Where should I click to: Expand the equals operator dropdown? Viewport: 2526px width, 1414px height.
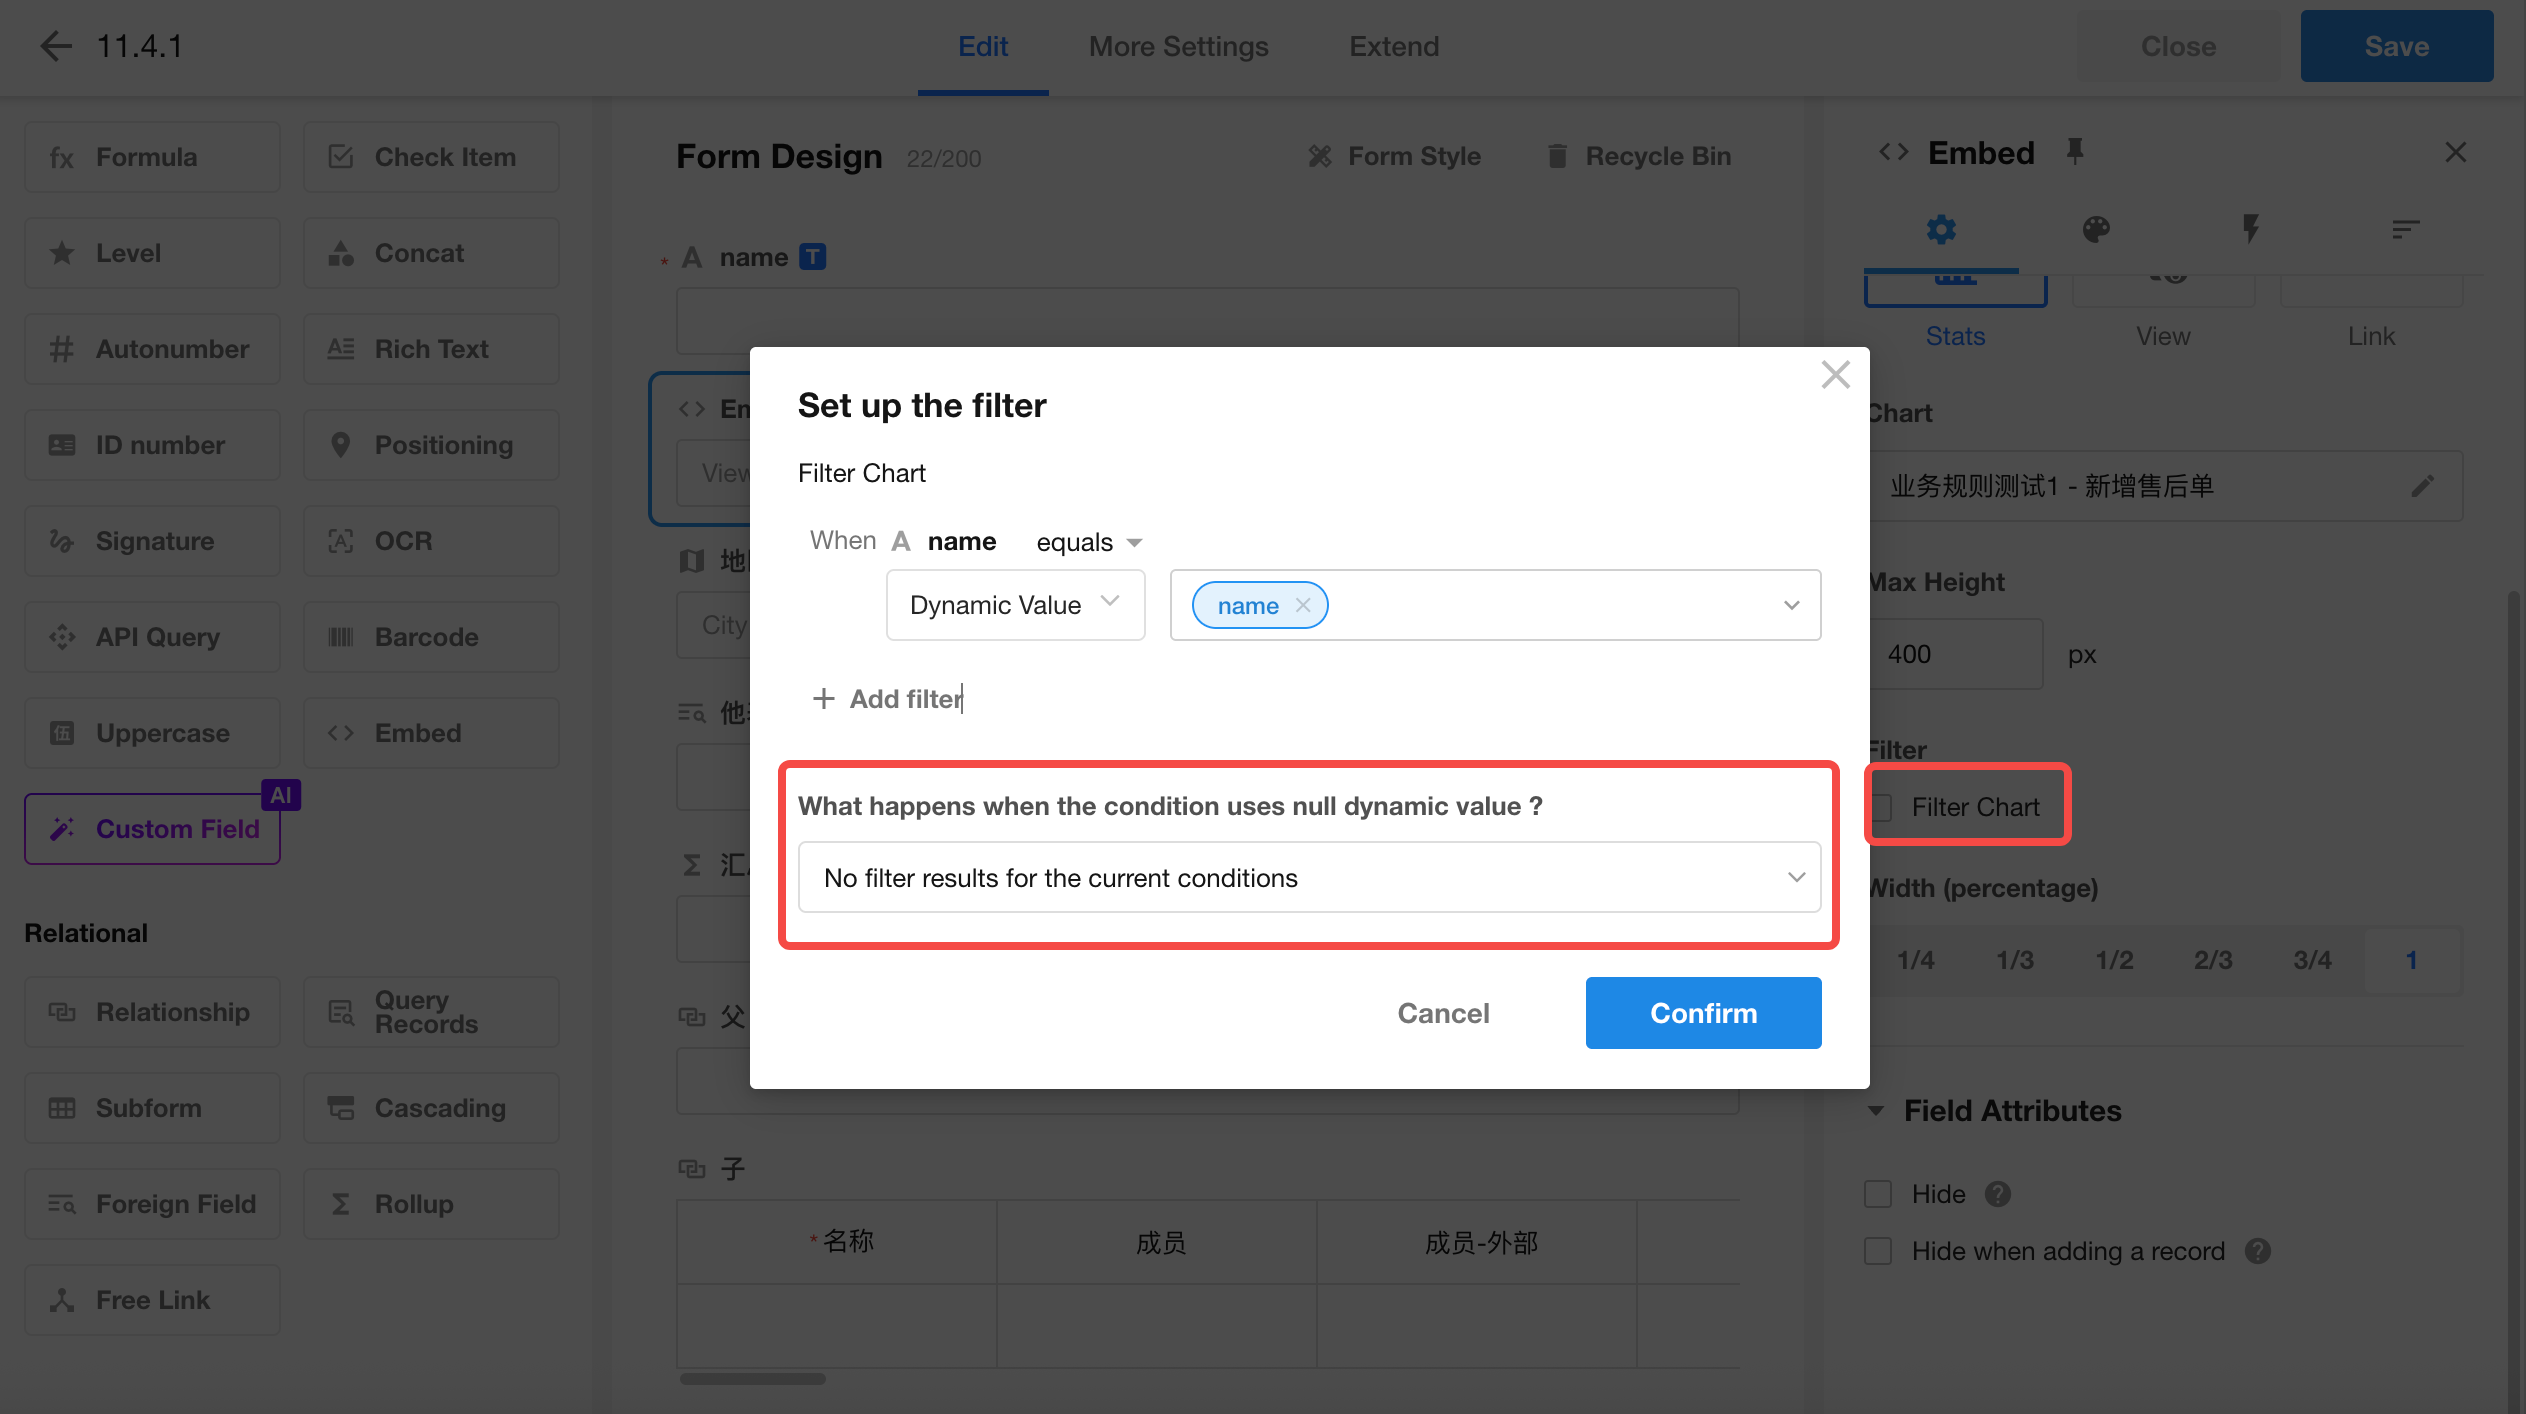1088,542
